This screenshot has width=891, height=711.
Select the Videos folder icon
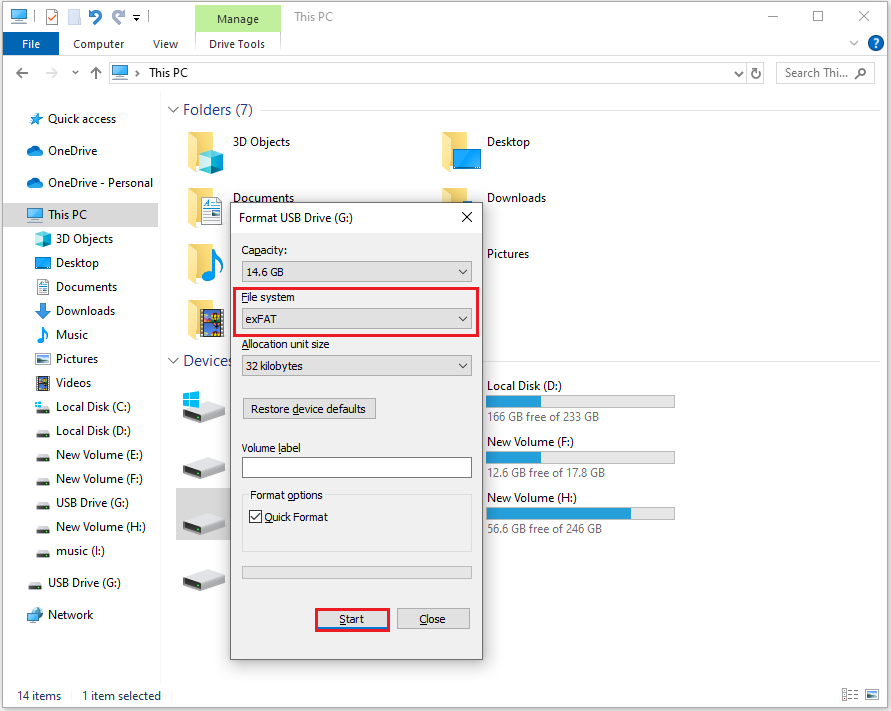(x=206, y=319)
